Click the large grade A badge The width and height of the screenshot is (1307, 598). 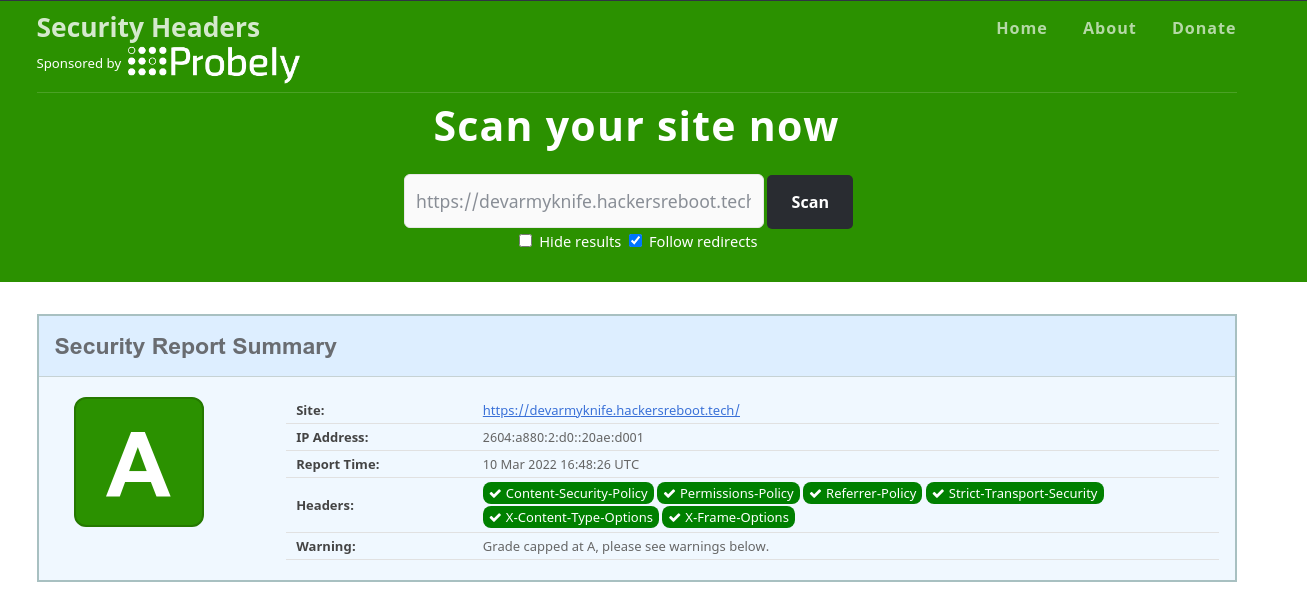[139, 462]
